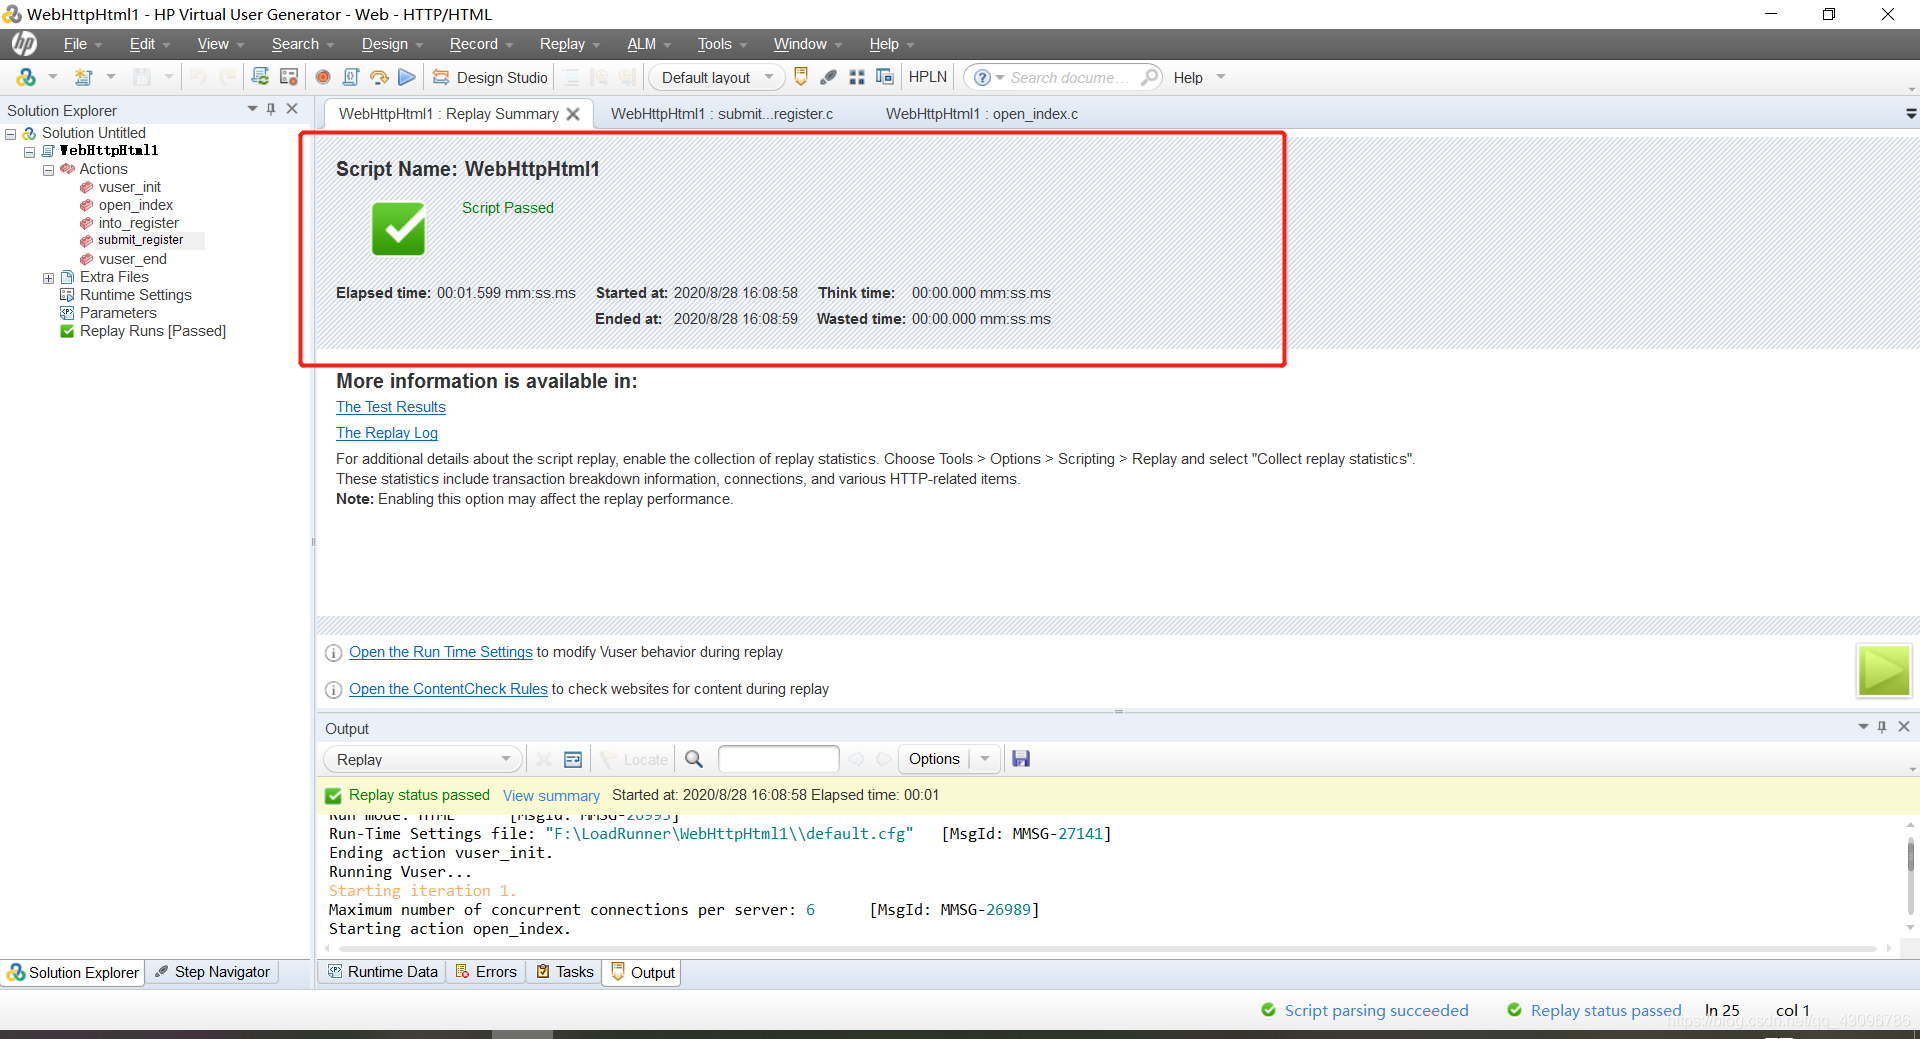Click View summary link in Output
This screenshot has height=1039, width=1920.
point(551,796)
